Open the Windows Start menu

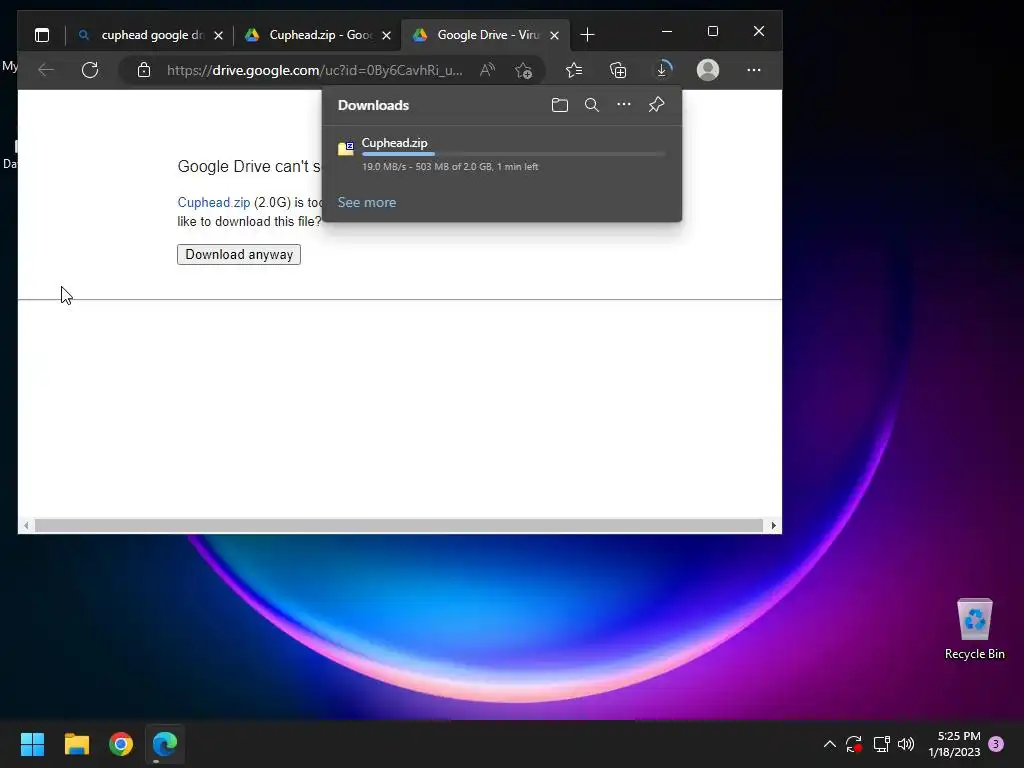coord(32,744)
